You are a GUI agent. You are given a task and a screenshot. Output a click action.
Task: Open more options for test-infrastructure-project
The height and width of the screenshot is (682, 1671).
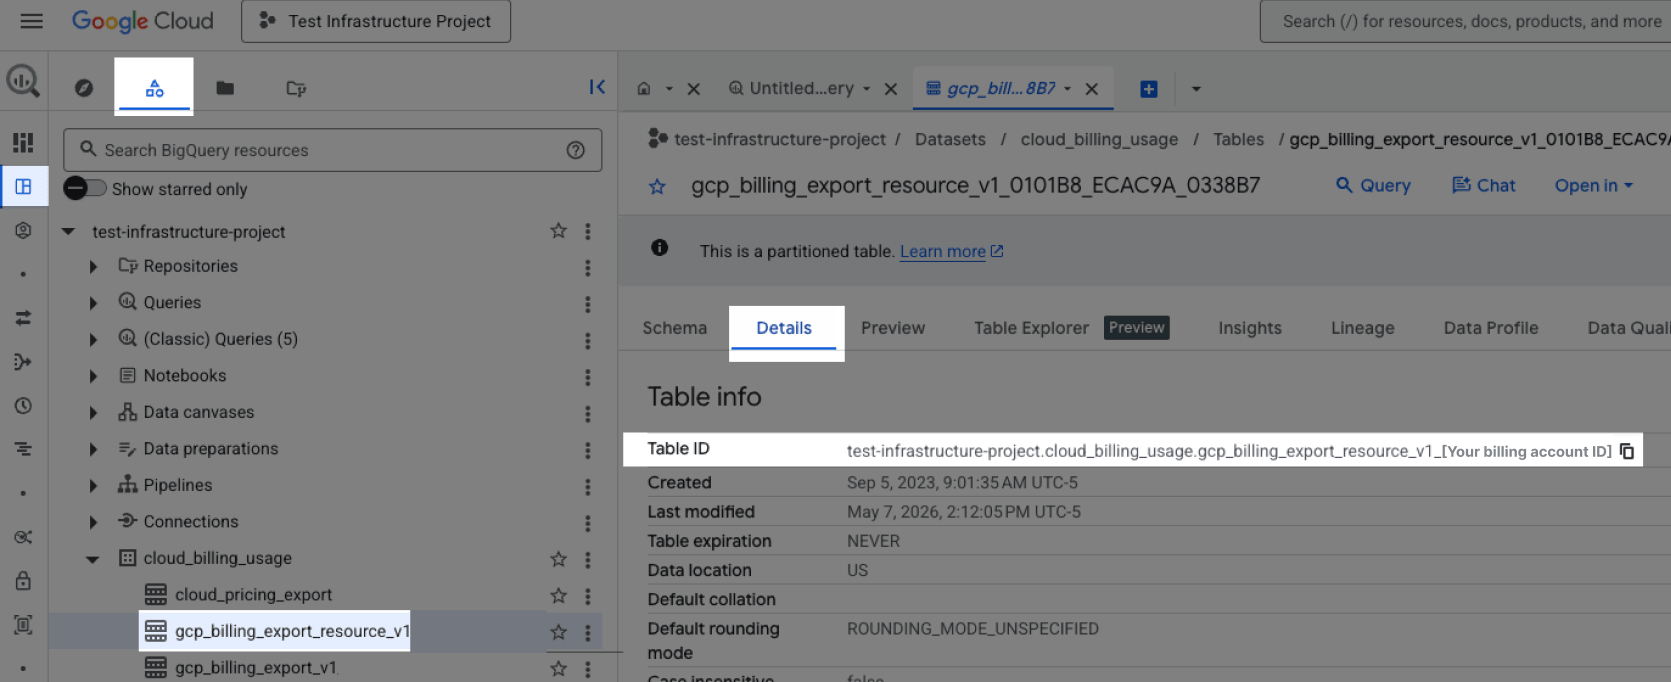(x=588, y=231)
